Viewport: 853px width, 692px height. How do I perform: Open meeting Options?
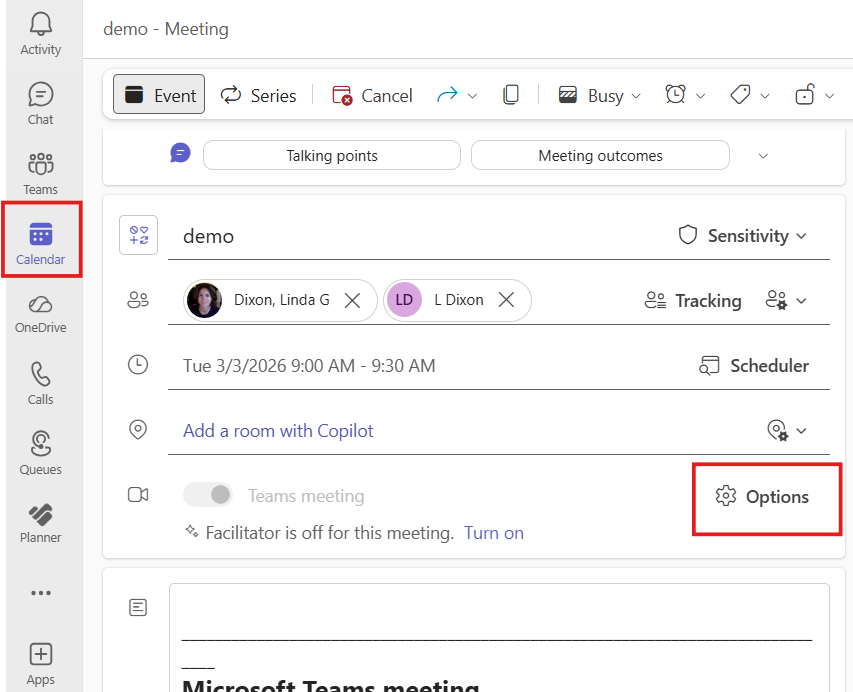point(764,497)
